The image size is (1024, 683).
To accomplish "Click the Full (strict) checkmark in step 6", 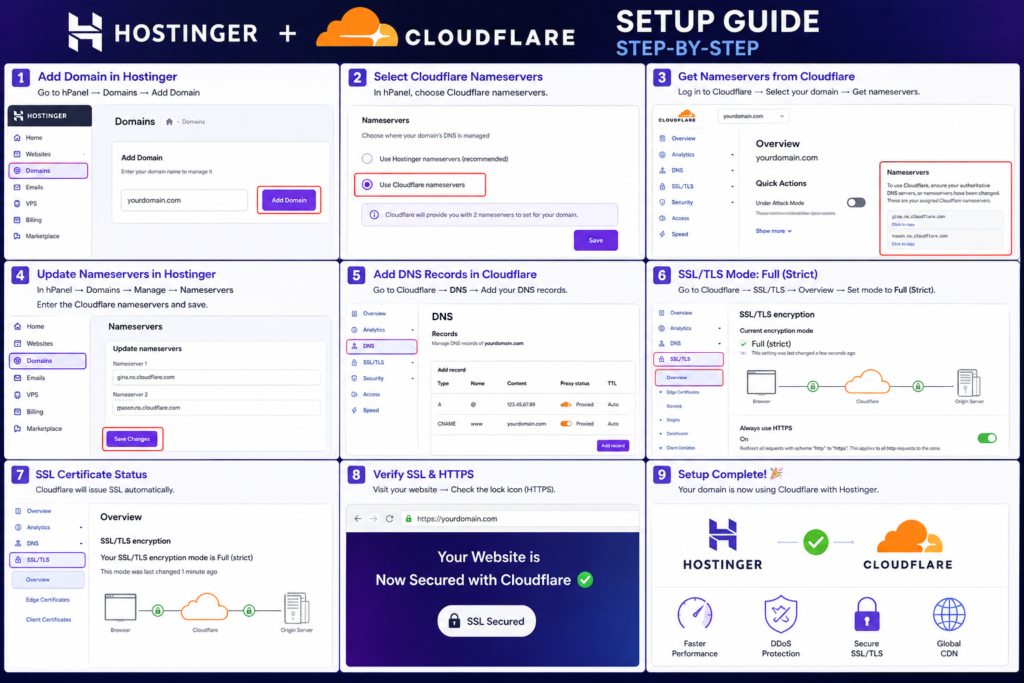I will pyautogui.click(x=743, y=344).
